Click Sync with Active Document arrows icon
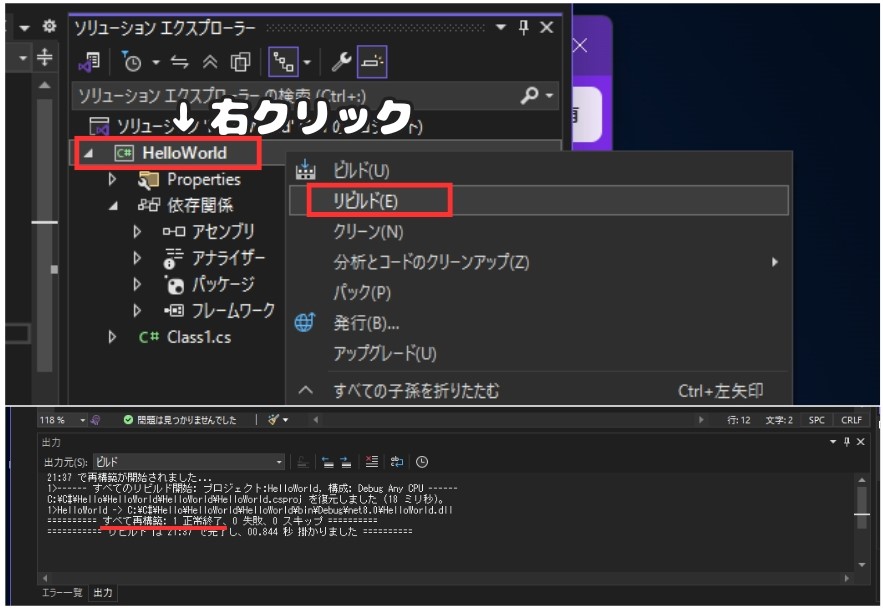 (x=180, y=62)
